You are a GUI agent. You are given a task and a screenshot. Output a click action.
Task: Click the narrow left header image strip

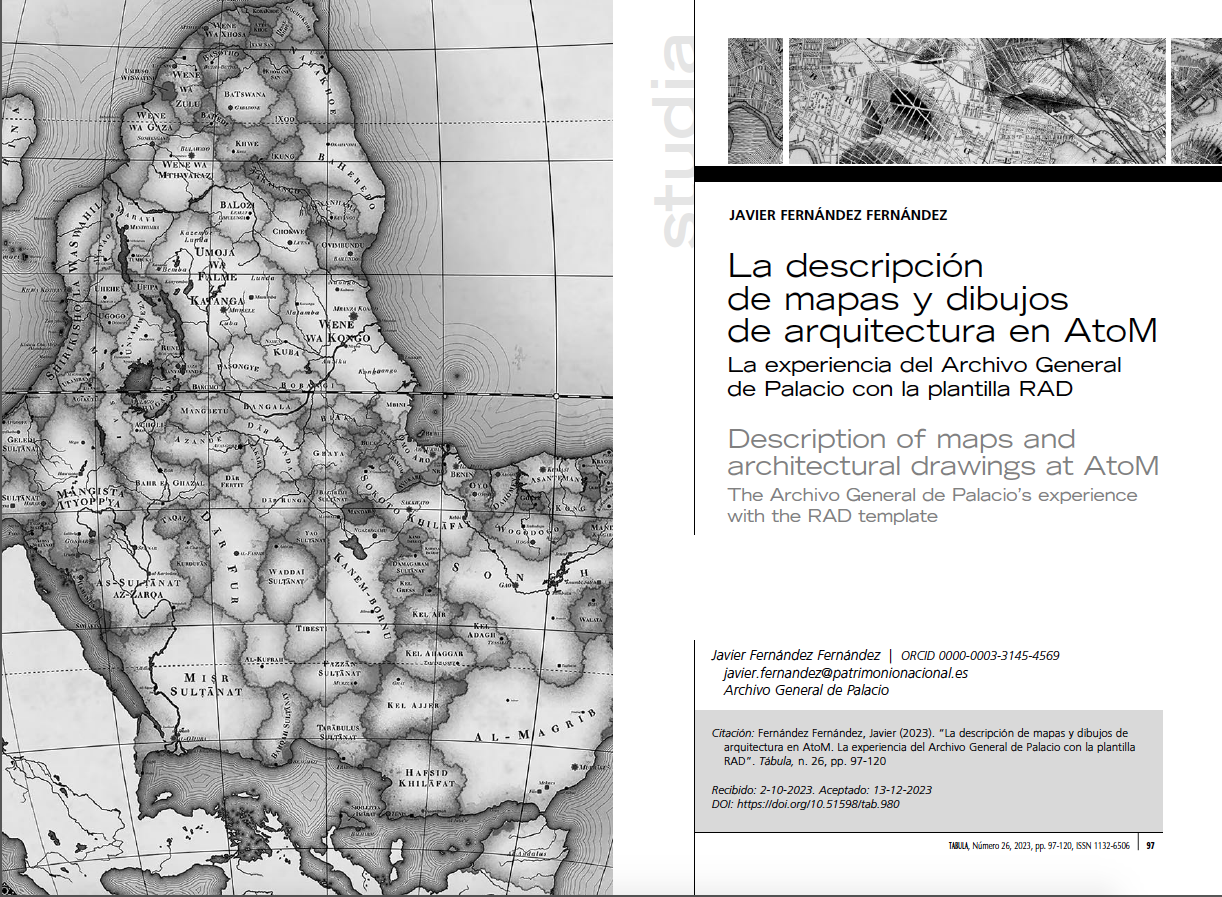click(755, 101)
